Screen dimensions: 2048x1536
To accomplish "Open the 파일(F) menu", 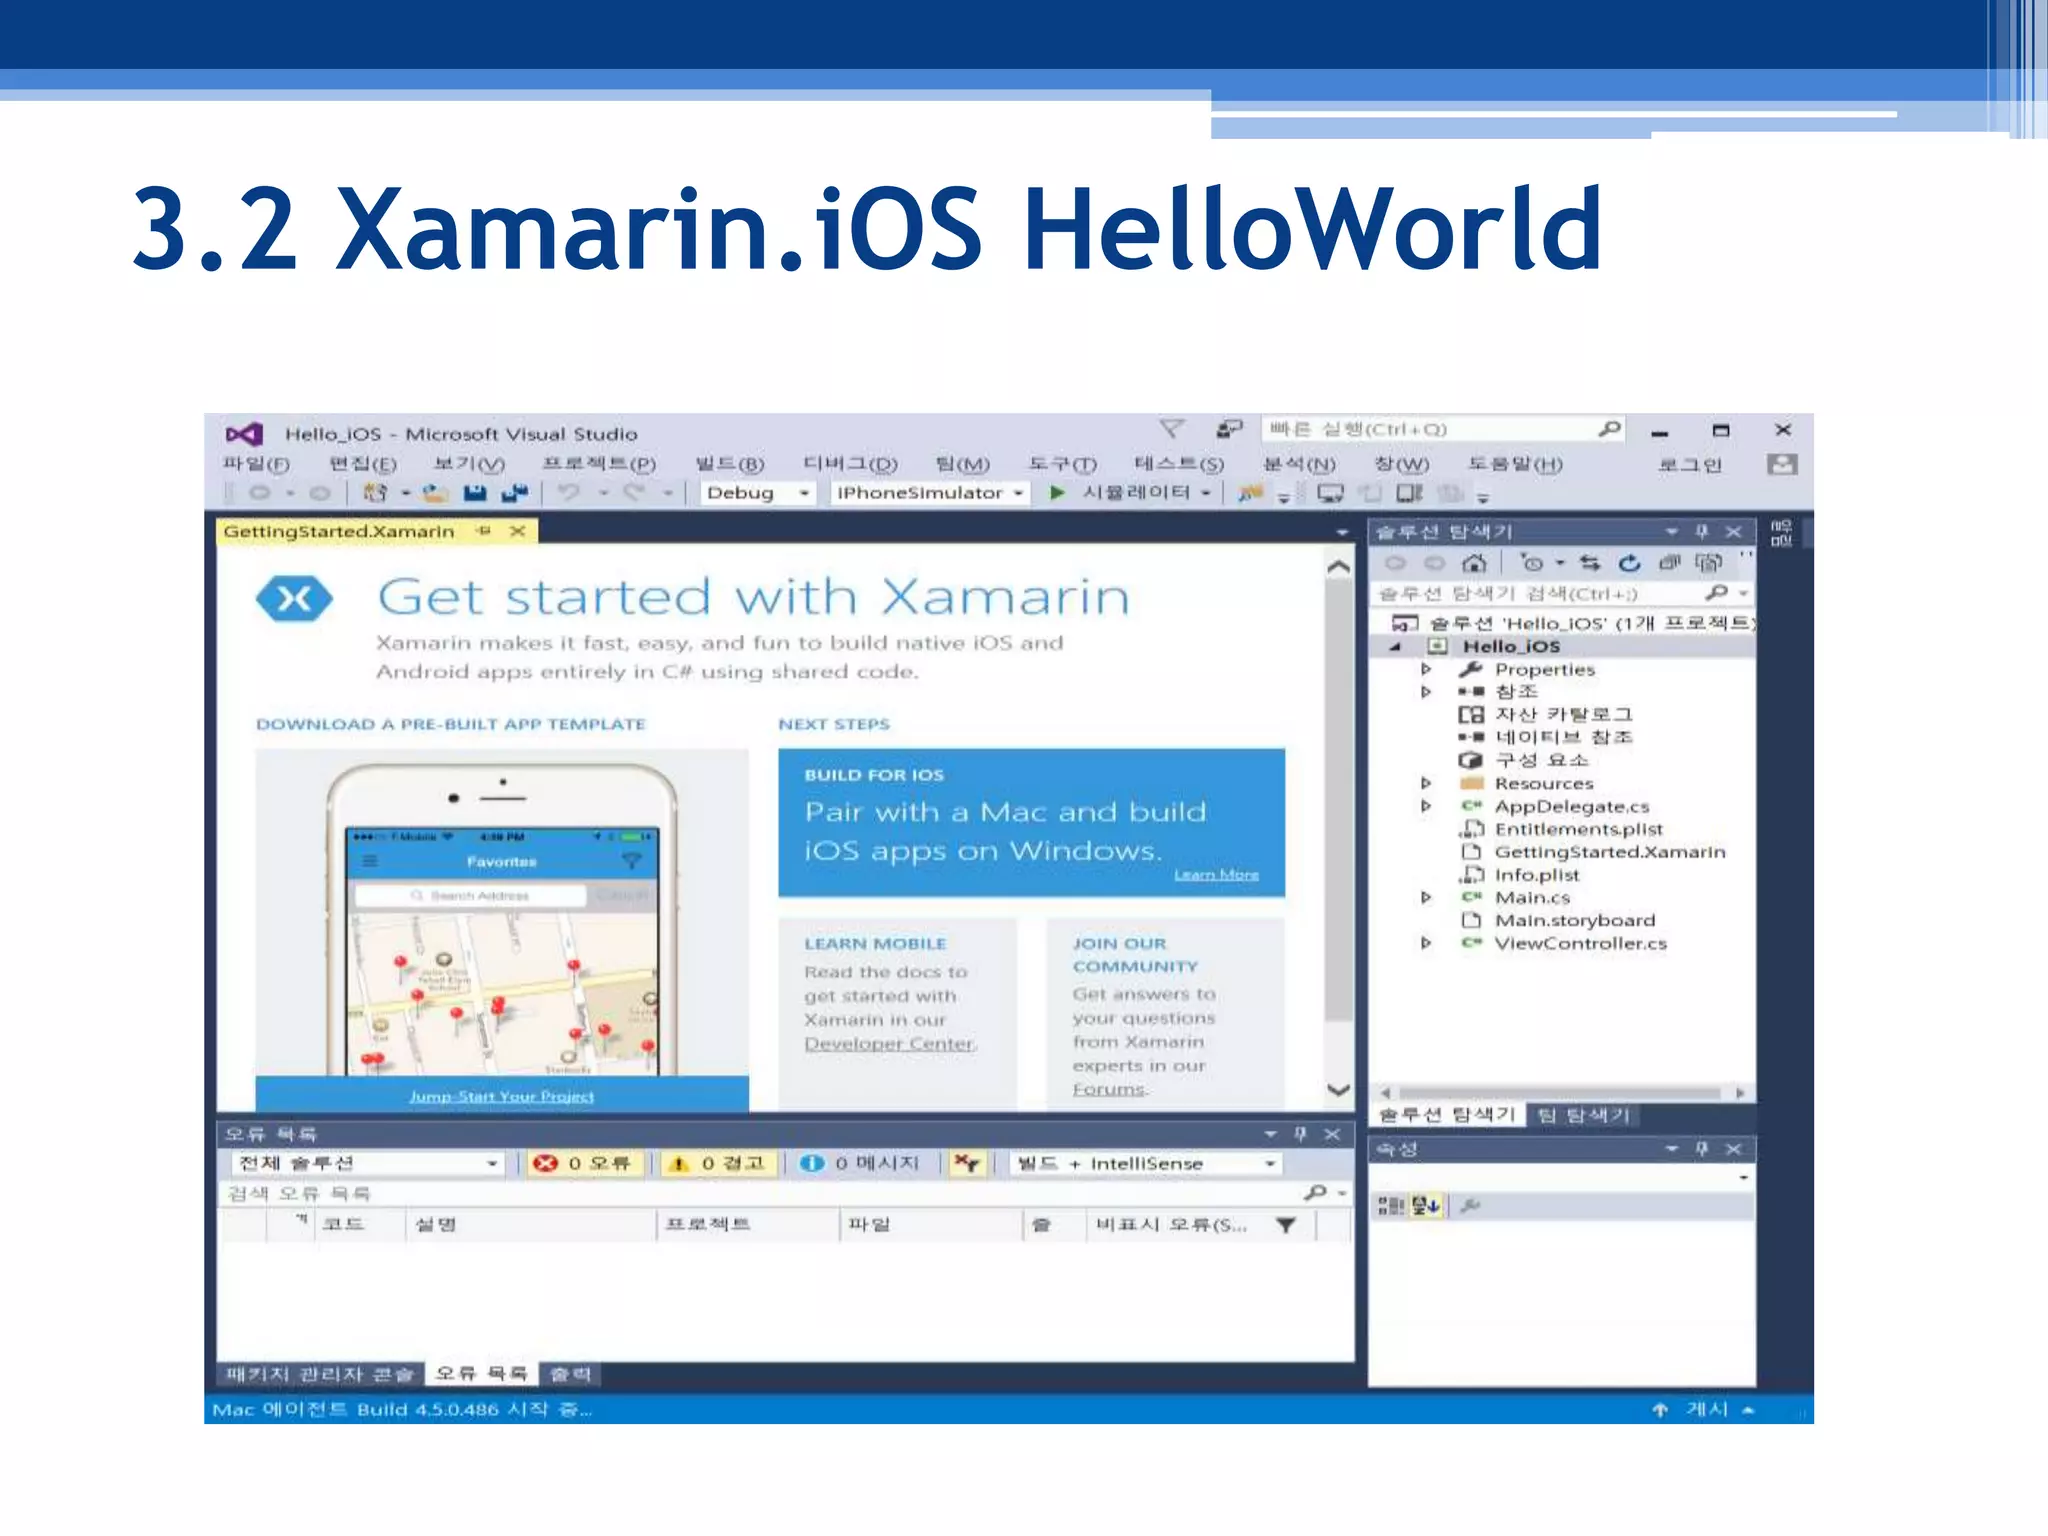I will coord(256,464).
